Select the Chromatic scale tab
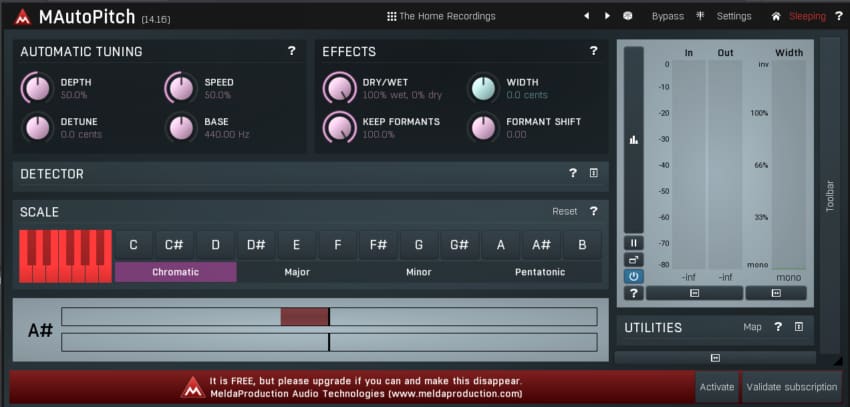850x407 pixels. [x=175, y=272]
